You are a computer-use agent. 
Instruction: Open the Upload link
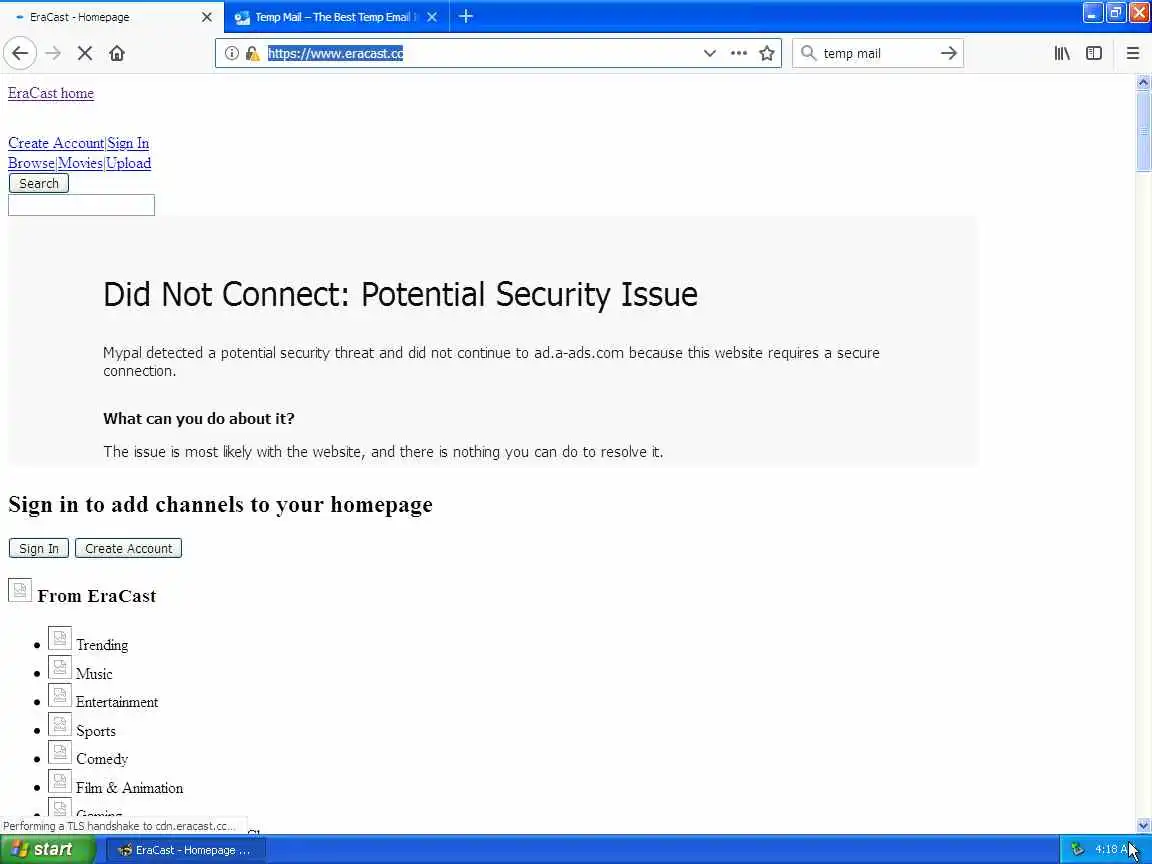coord(129,163)
